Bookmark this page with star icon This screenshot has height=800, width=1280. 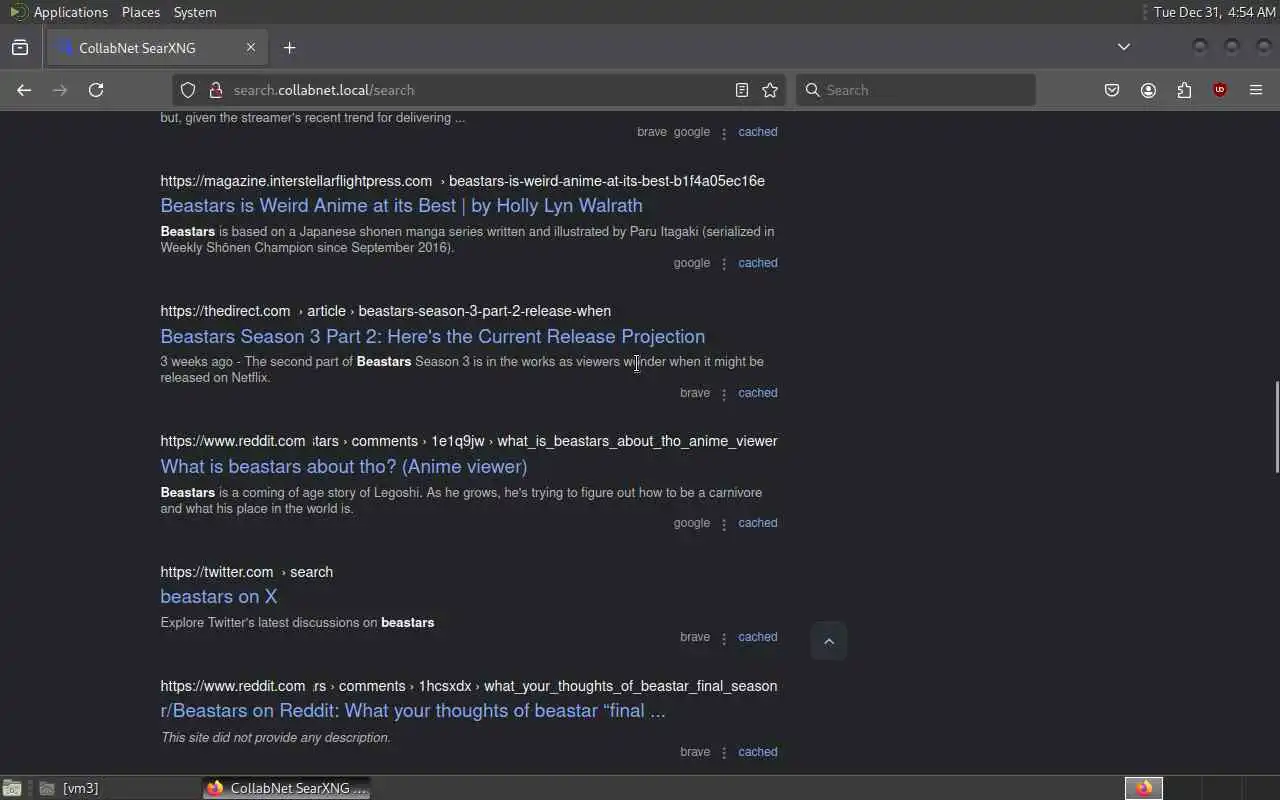click(770, 90)
